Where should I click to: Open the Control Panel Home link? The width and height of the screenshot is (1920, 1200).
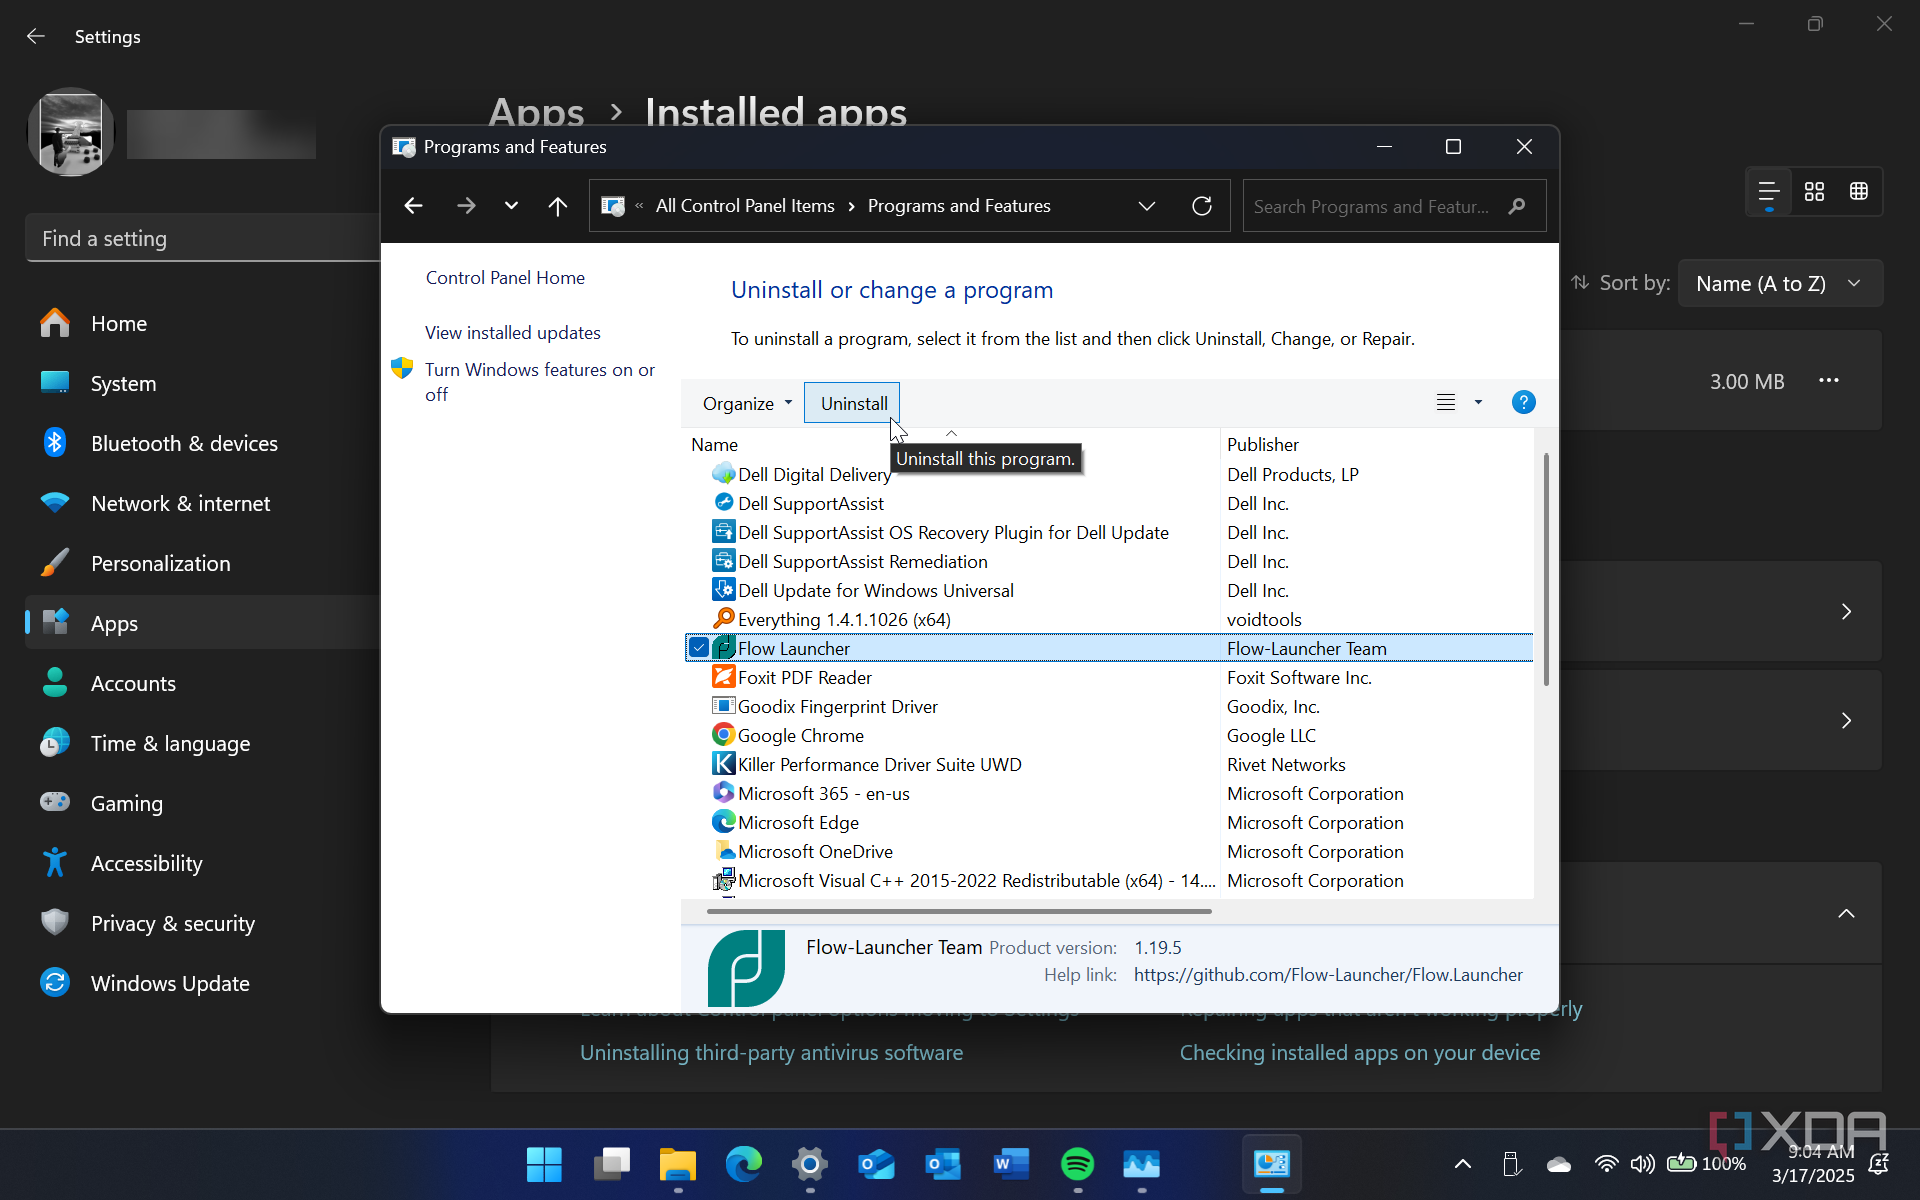505,278
